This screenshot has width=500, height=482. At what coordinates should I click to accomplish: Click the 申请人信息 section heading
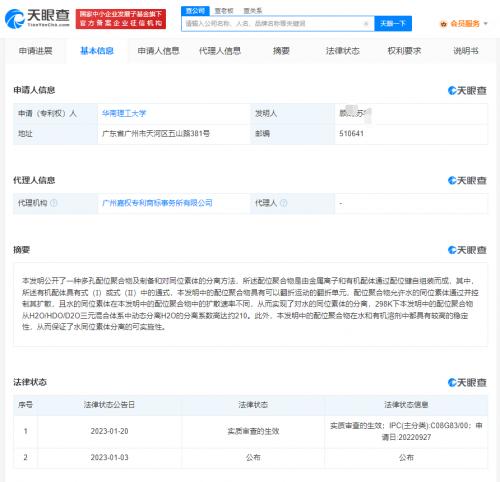tap(34, 90)
